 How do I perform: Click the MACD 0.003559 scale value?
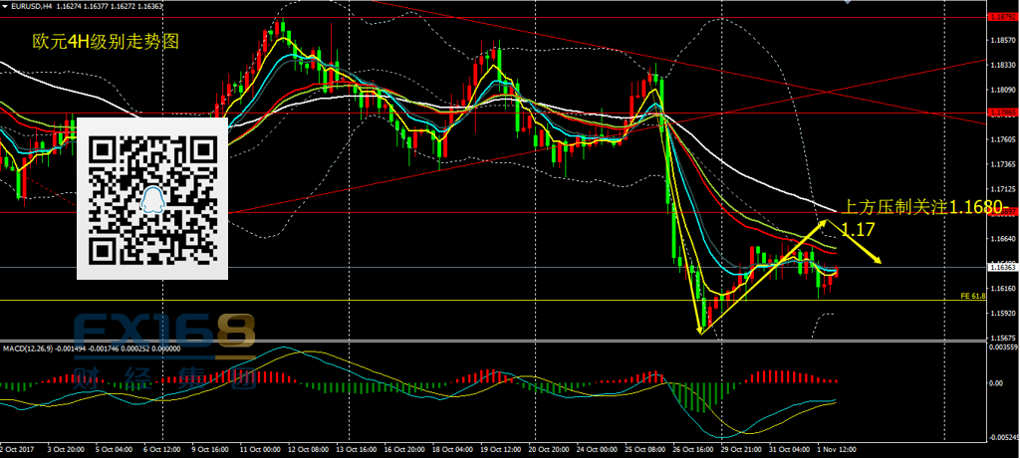pyautogui.click(x=1002, y=349)
